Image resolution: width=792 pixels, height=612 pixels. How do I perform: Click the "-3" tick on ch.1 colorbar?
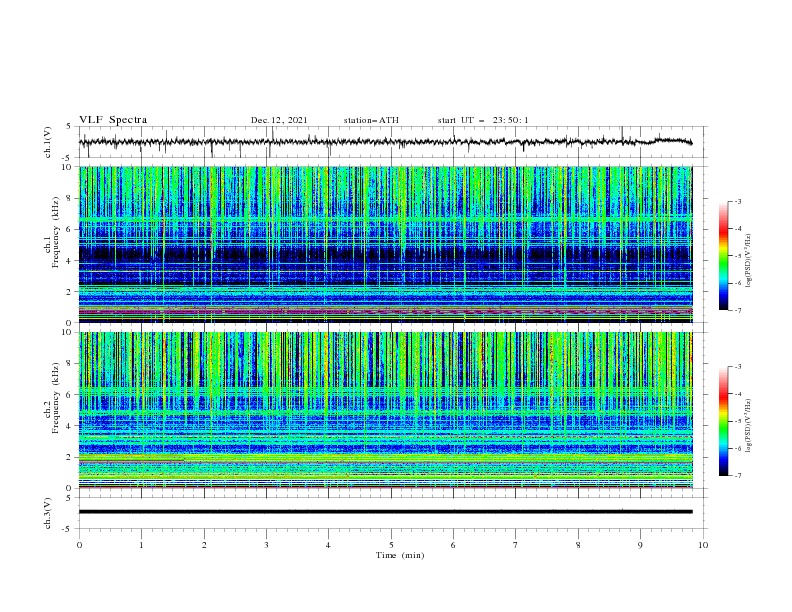[738, 201]
